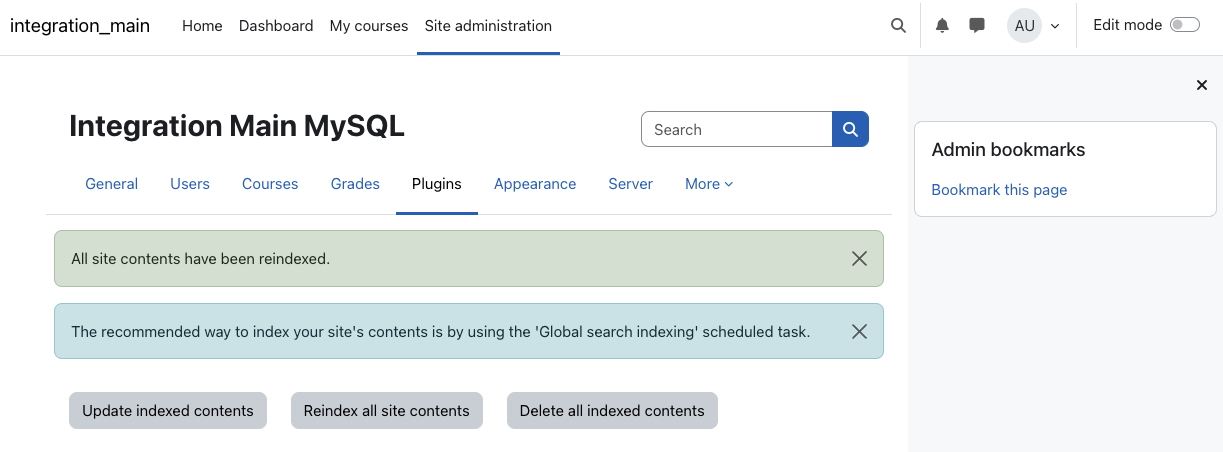Dismiss the 'All site contents have been reindexed' alert
Image resolution: width=1223 pixels, height=452 pixels.
[x=859, y=258]
